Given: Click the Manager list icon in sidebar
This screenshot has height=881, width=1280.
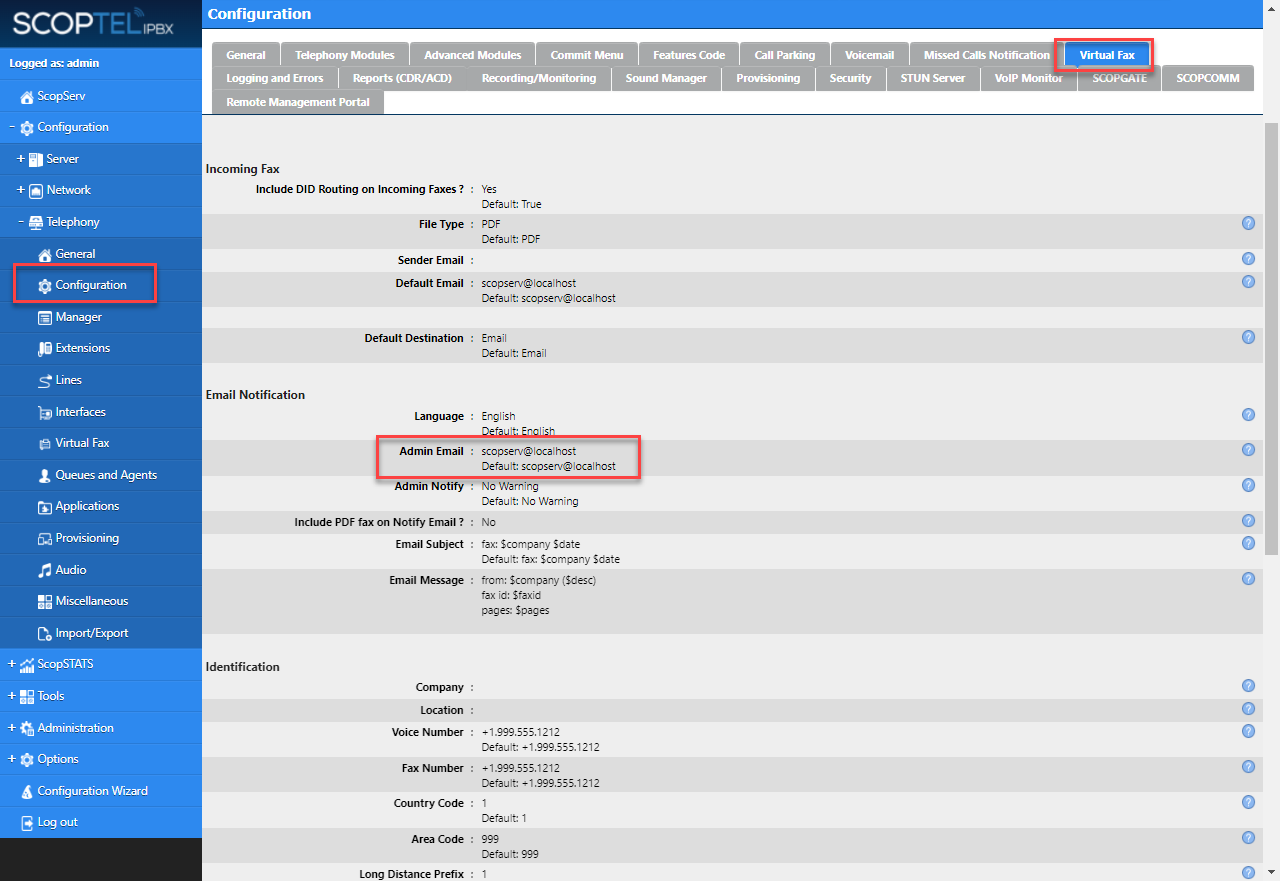Looking at the screenshot, I should (45, 317).
